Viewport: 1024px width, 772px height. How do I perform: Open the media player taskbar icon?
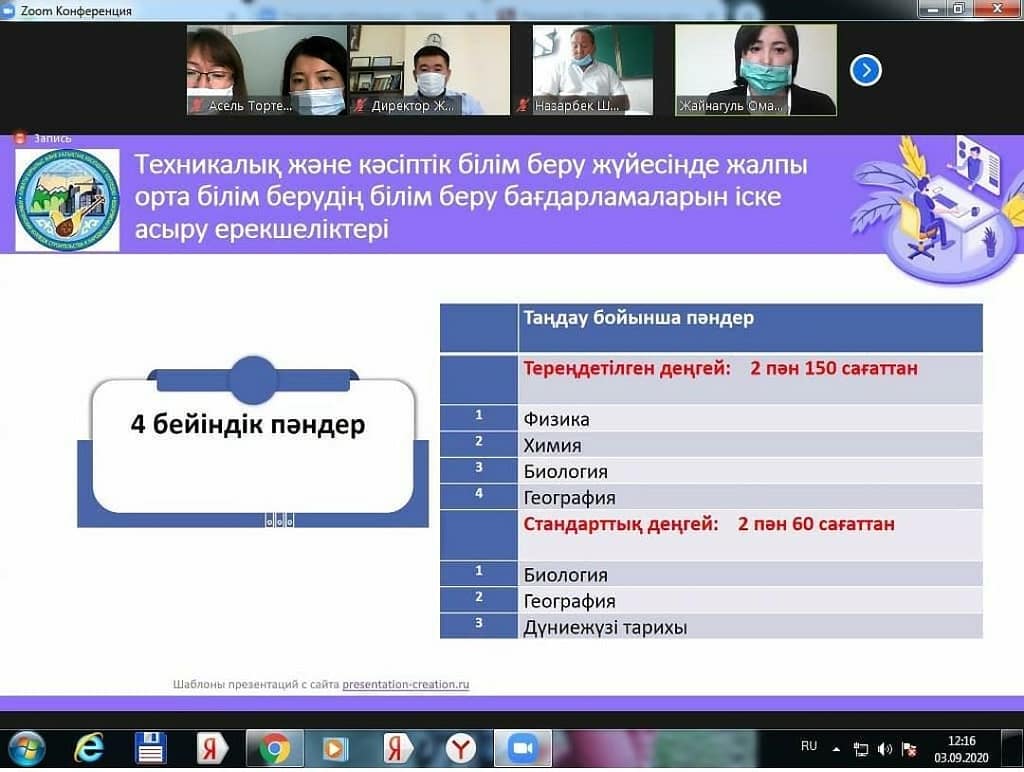[x=335, y=748]
